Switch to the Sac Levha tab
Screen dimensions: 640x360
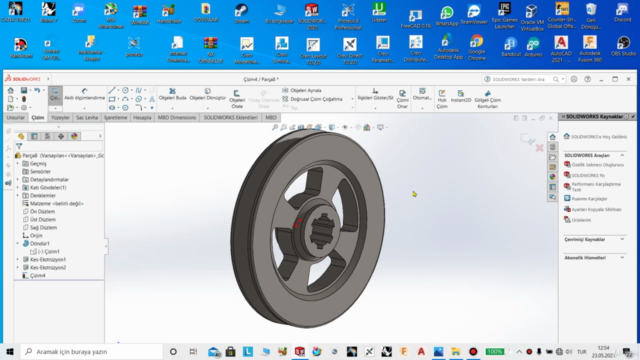coord(87,118)
